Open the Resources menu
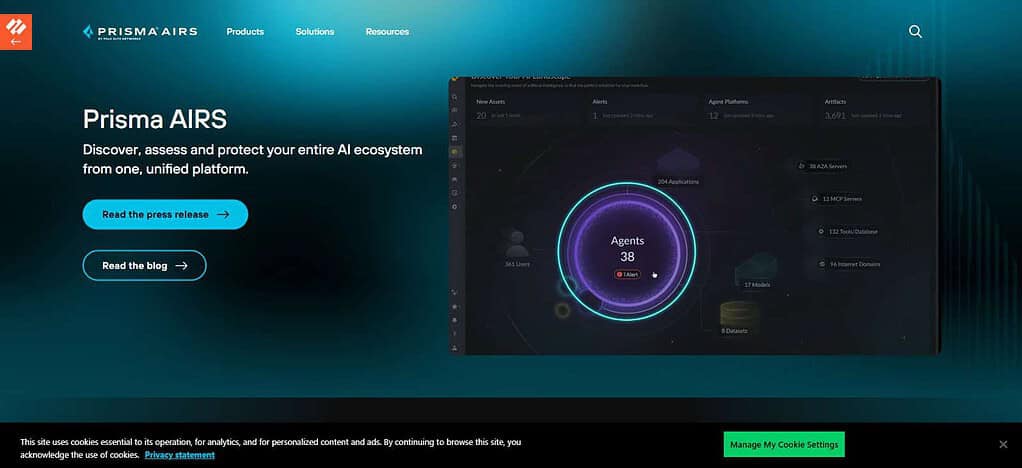 click(387, 31)
